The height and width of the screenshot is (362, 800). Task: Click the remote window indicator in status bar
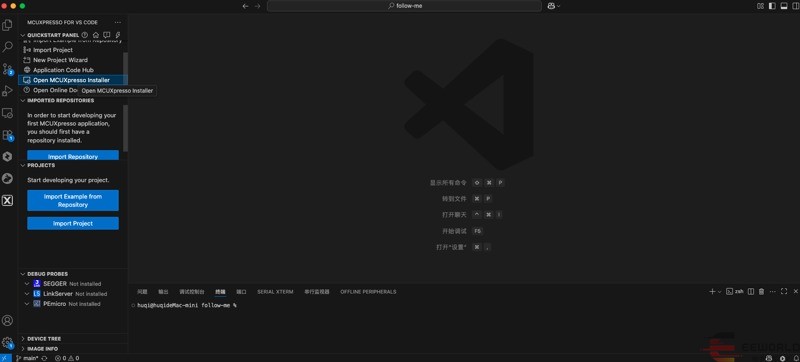(5, 358)
